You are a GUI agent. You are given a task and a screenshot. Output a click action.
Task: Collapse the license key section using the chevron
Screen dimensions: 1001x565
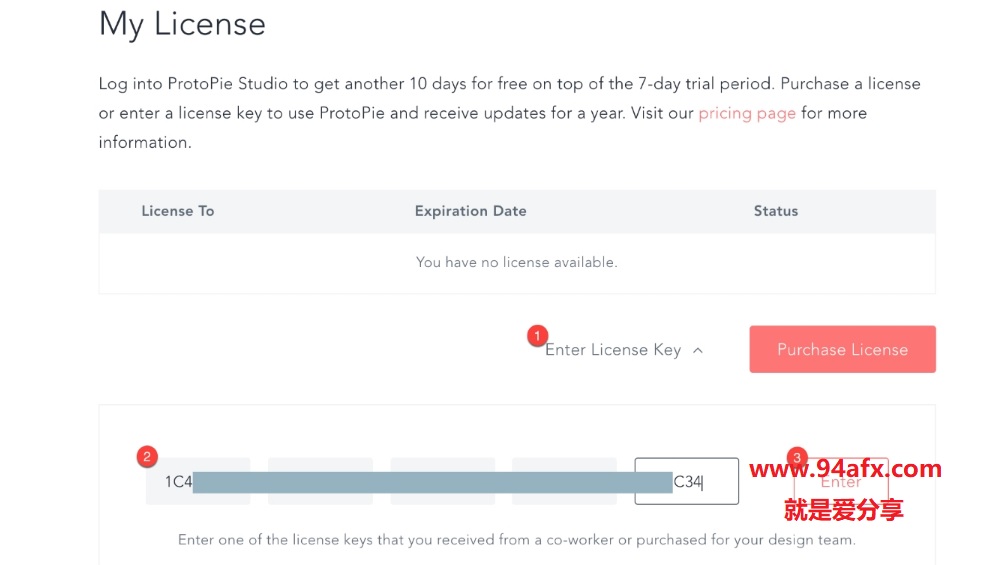click(x=698, y=350)
